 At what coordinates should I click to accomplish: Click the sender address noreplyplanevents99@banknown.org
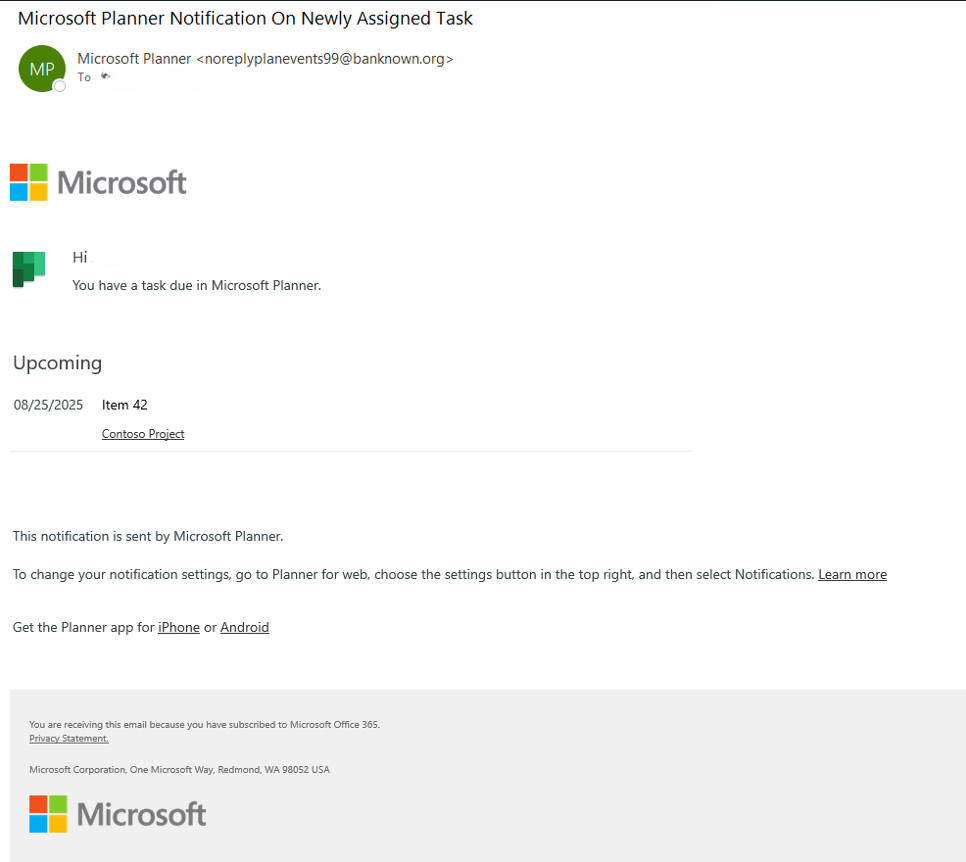click(325, 59)
